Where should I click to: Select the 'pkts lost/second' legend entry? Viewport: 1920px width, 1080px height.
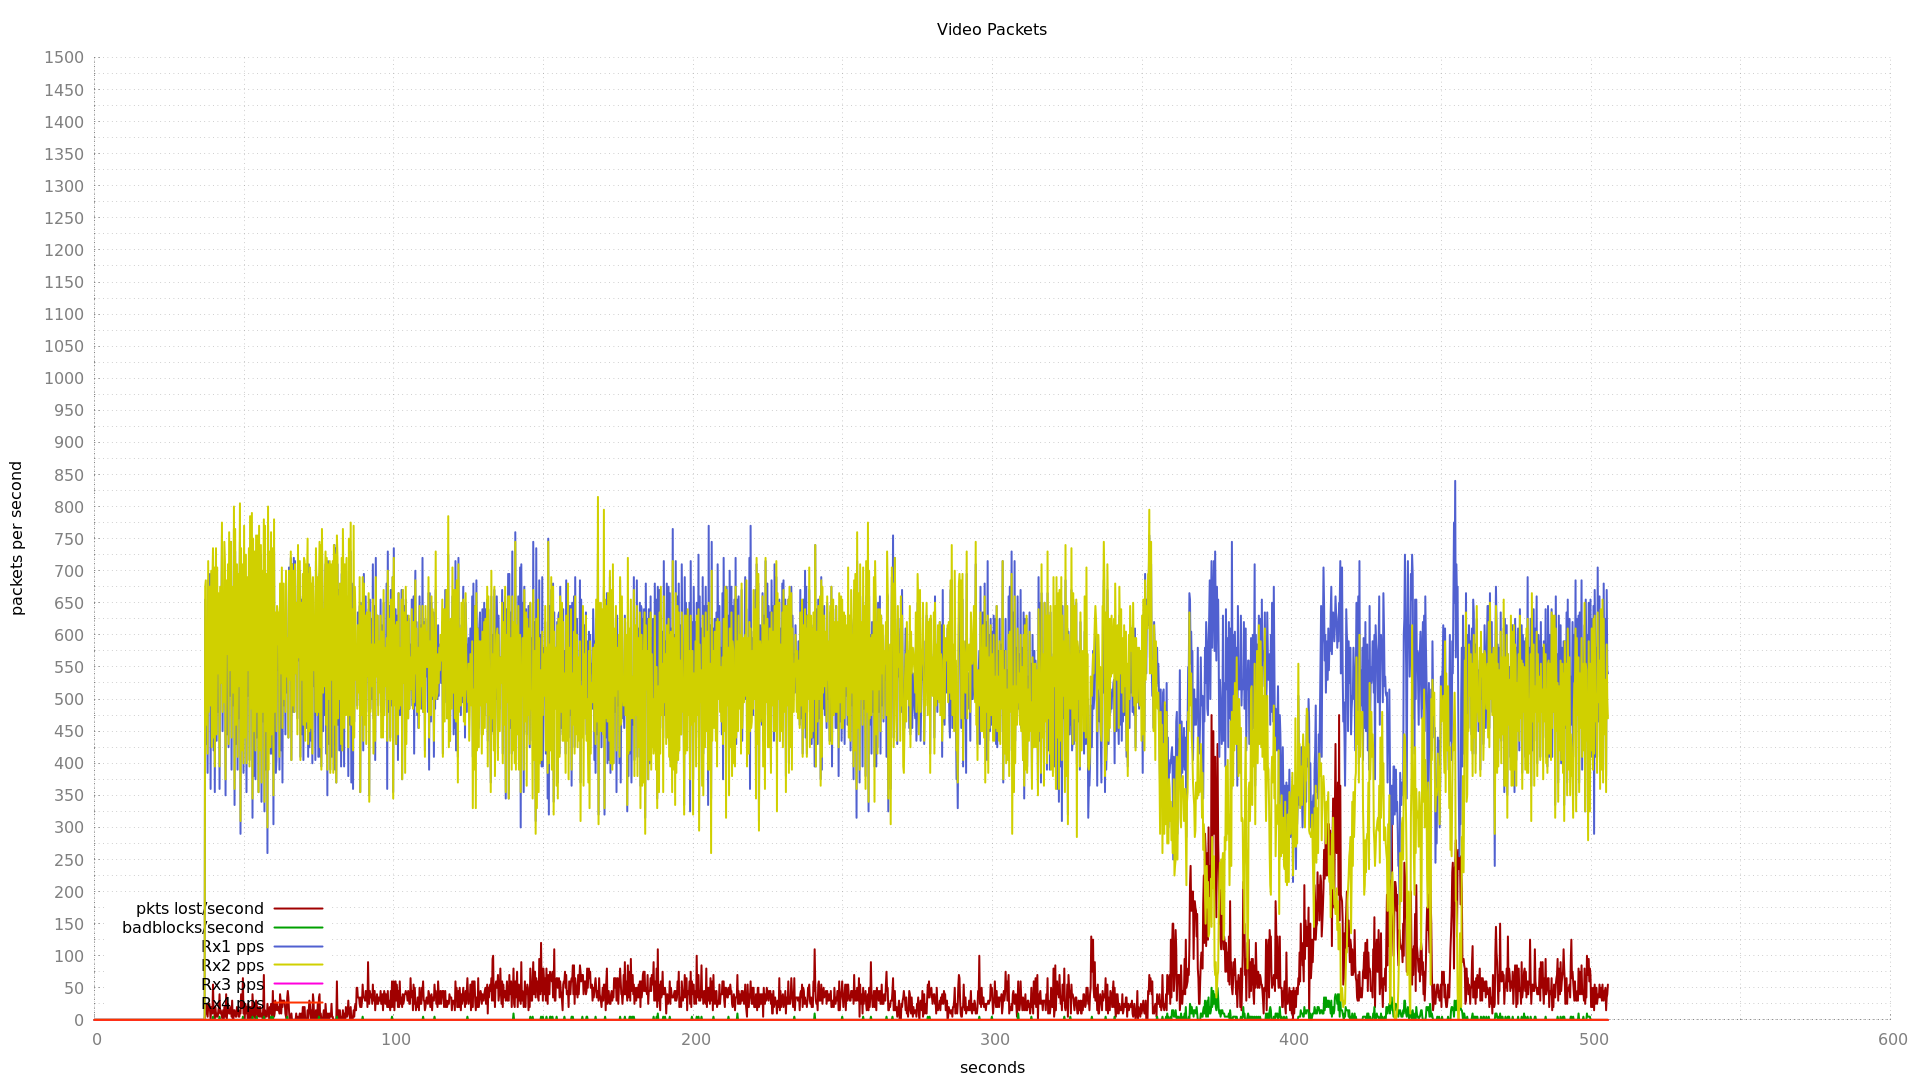click(x=200, y=909)
